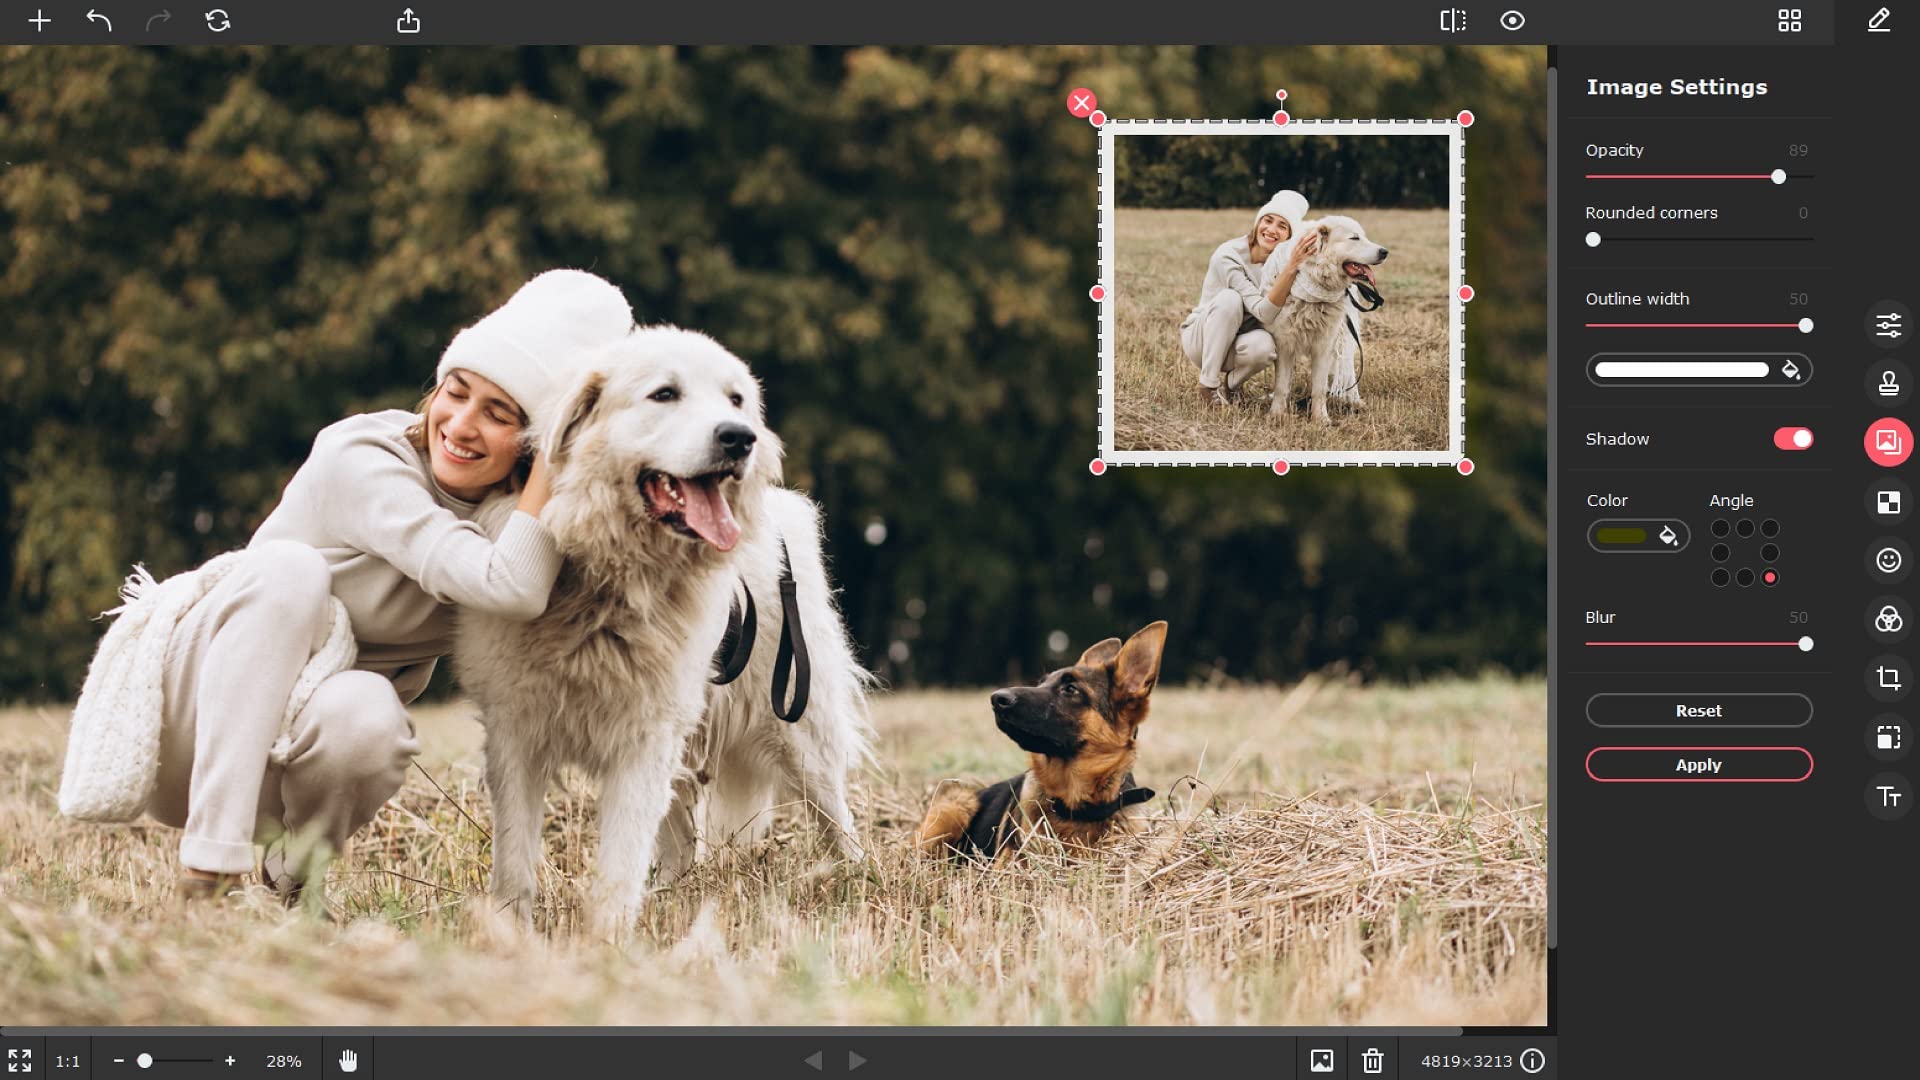Toggle before/after compare view

[1452, 21]
